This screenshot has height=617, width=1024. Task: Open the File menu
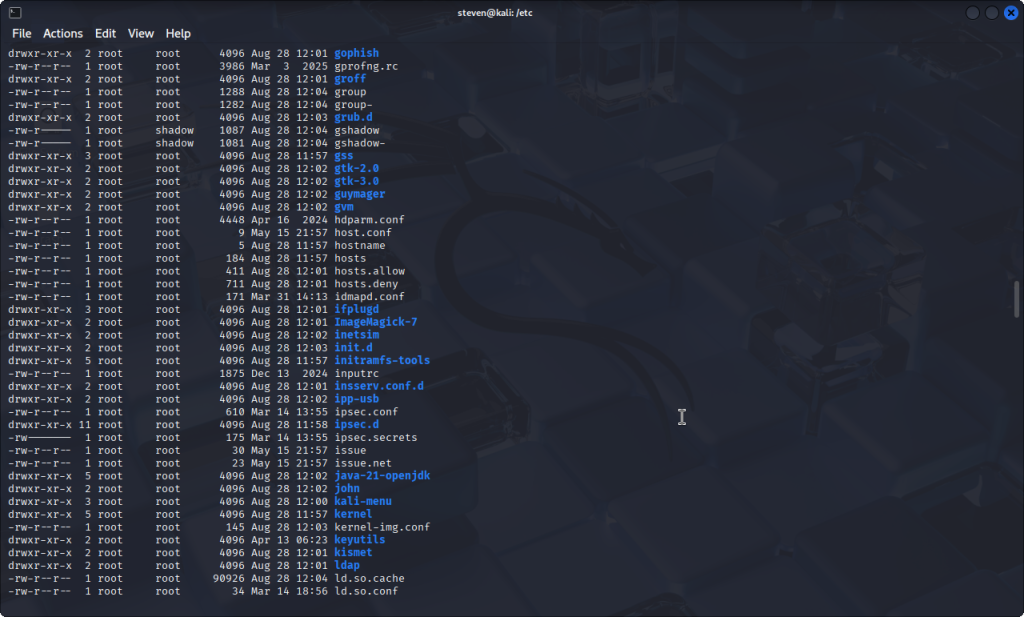pos(21,33)
